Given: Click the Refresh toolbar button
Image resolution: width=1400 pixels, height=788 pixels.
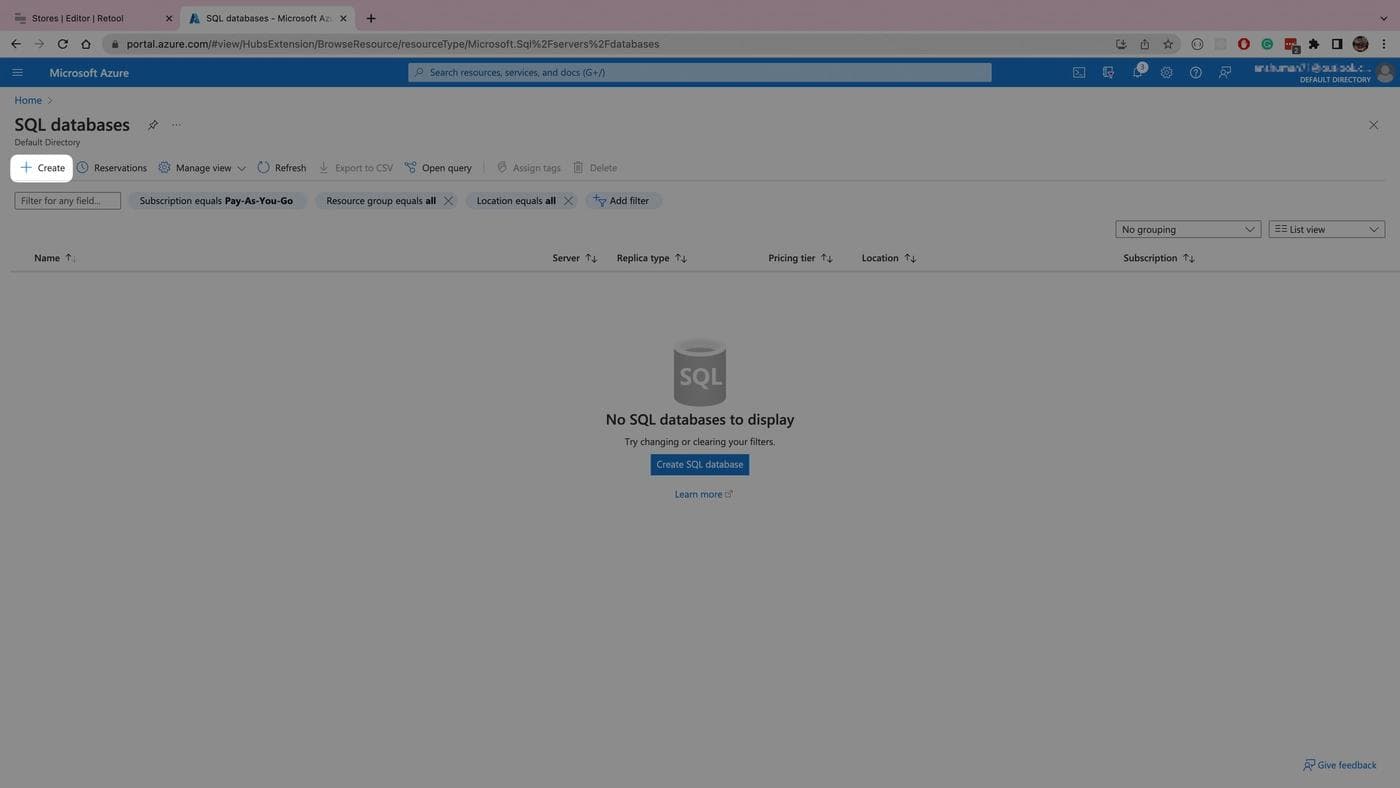Looking at the screenshot, I should pyautogui.click(x=282, y=168).
